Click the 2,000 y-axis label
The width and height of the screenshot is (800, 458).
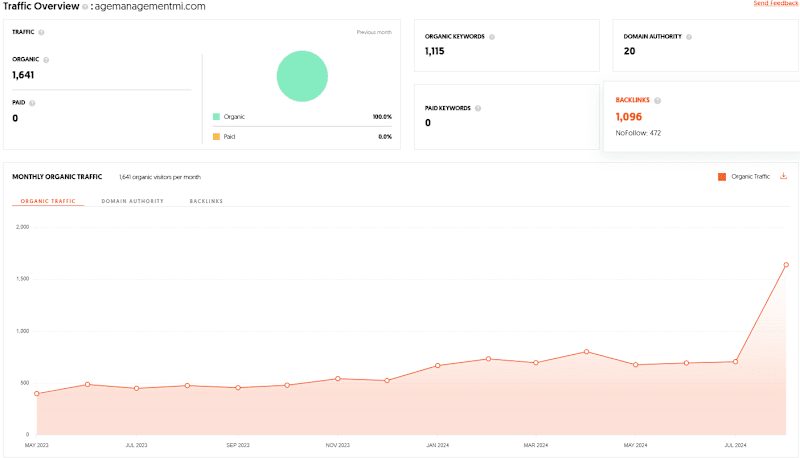(x=22, y=227)
